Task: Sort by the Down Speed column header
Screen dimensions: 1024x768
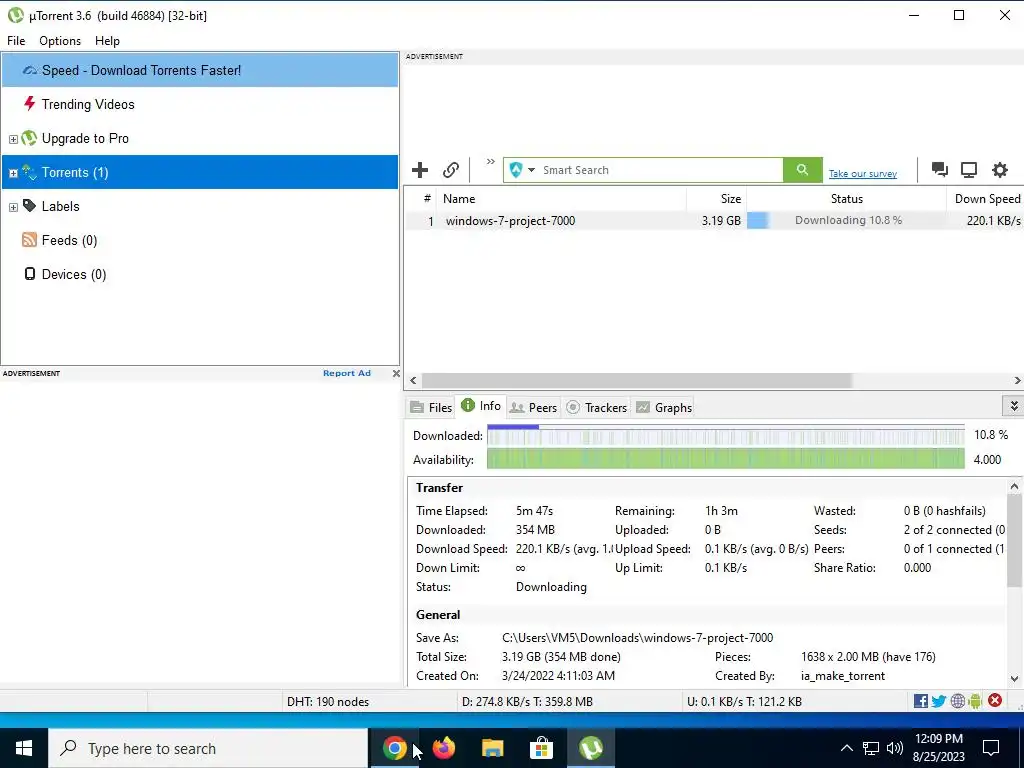Action: [x=986, y=199]
